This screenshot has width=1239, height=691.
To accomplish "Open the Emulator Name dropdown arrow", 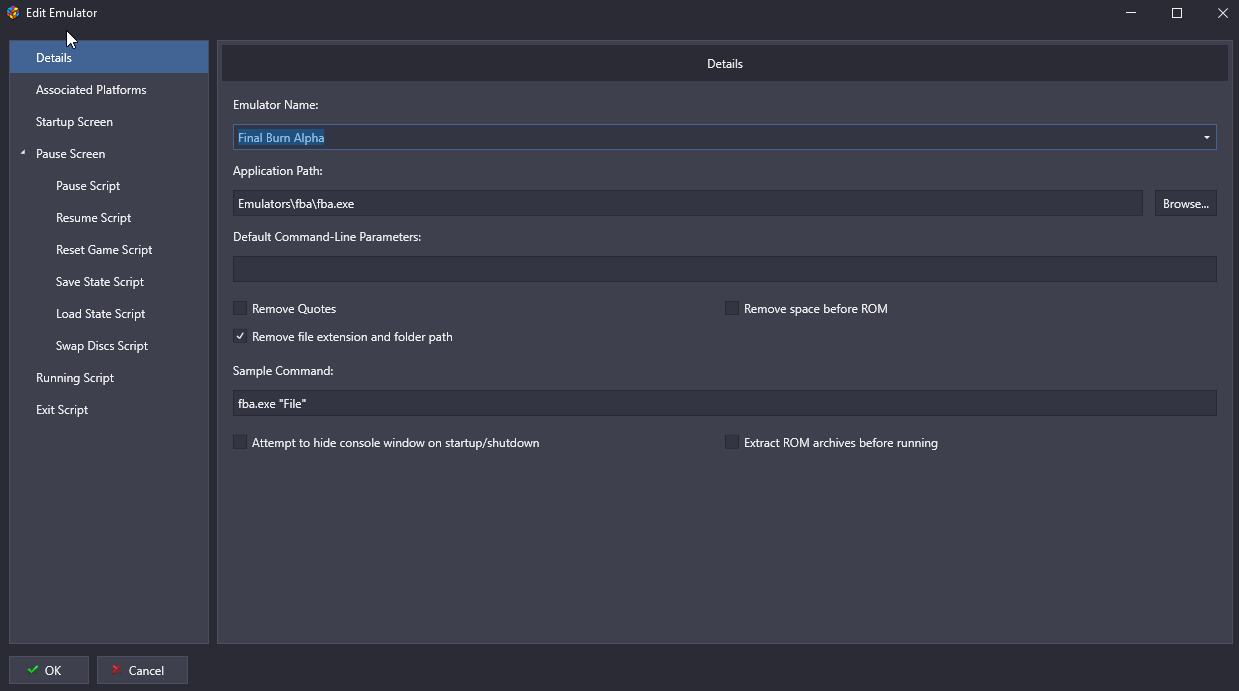I will tap(1207, 137).
